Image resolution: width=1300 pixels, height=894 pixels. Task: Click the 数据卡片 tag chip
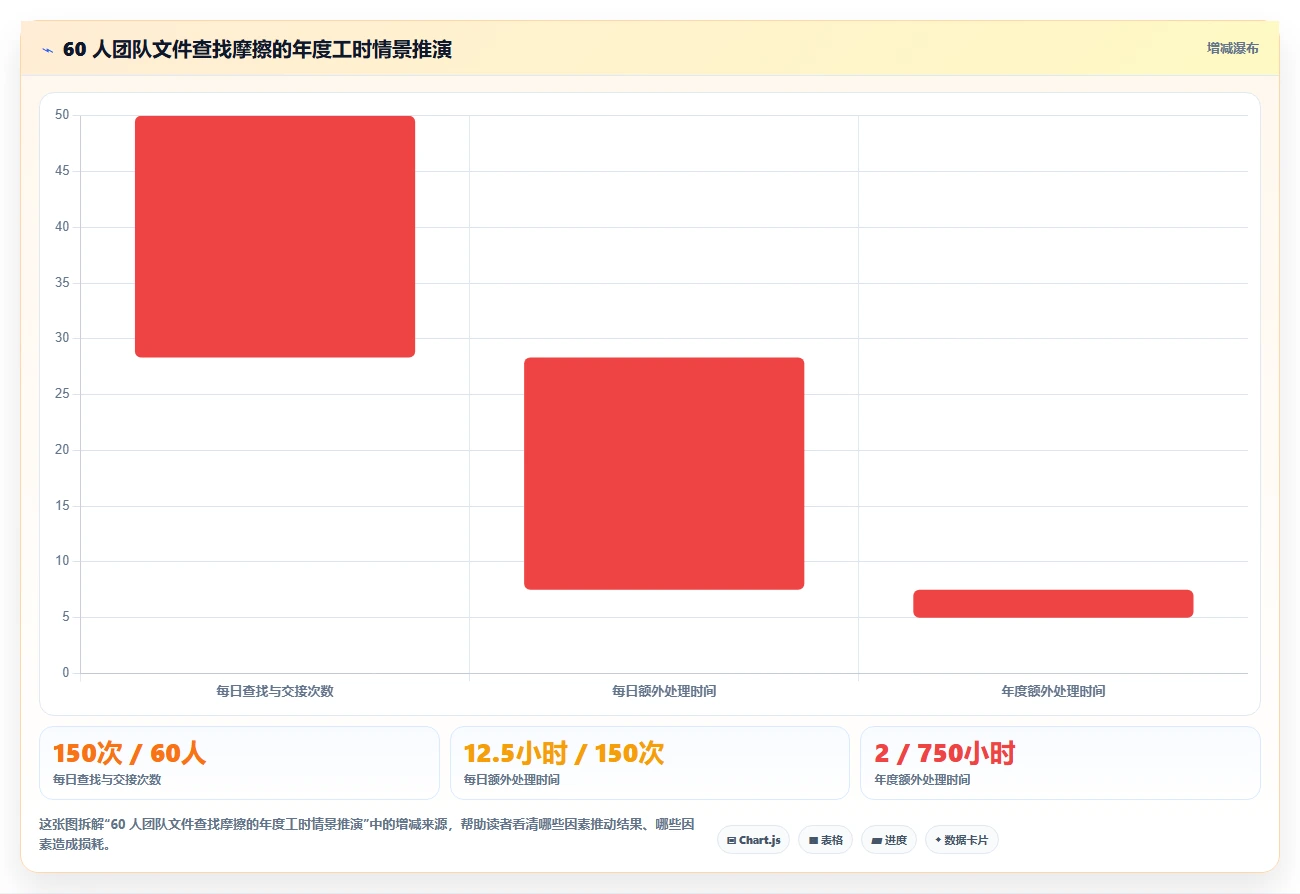click(961, 840)
